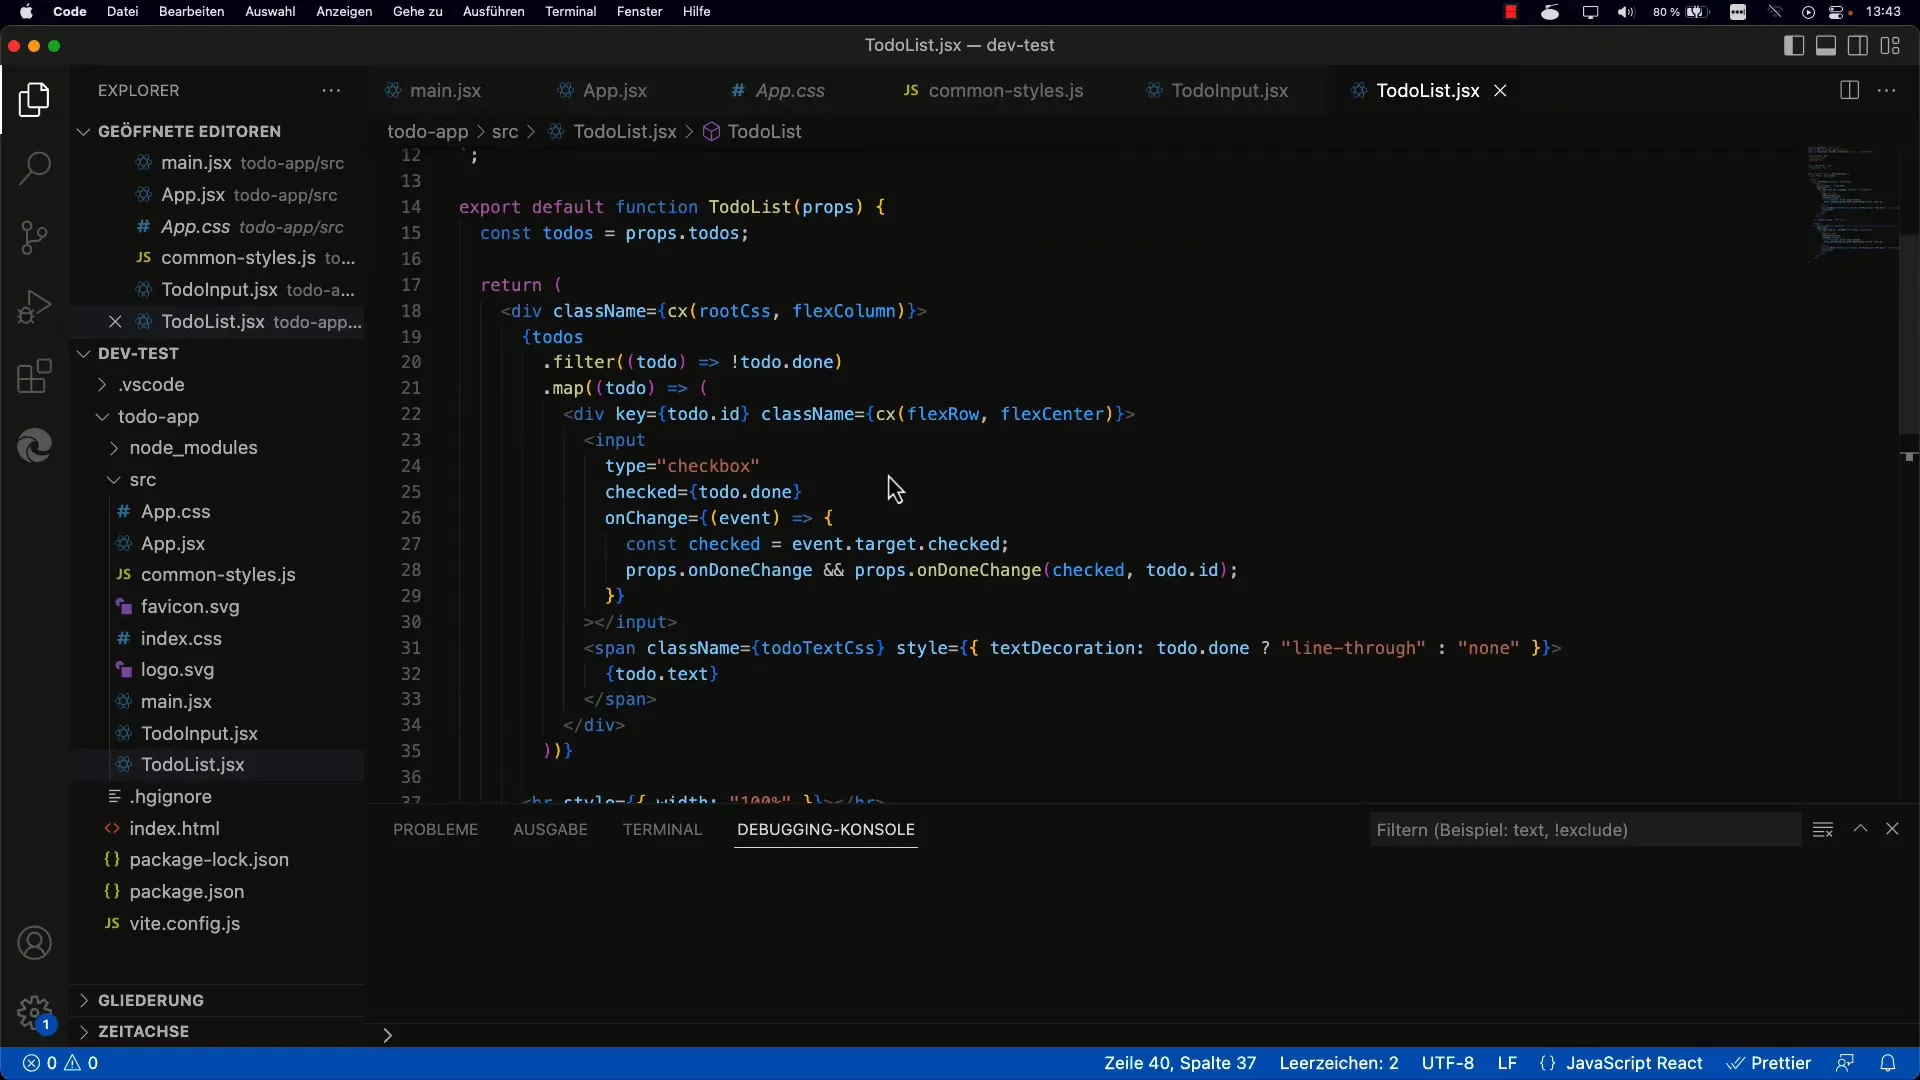Click the todo-app breadcrumb
This screenshot has width=1920, height=1080.
tap(427, 132)
